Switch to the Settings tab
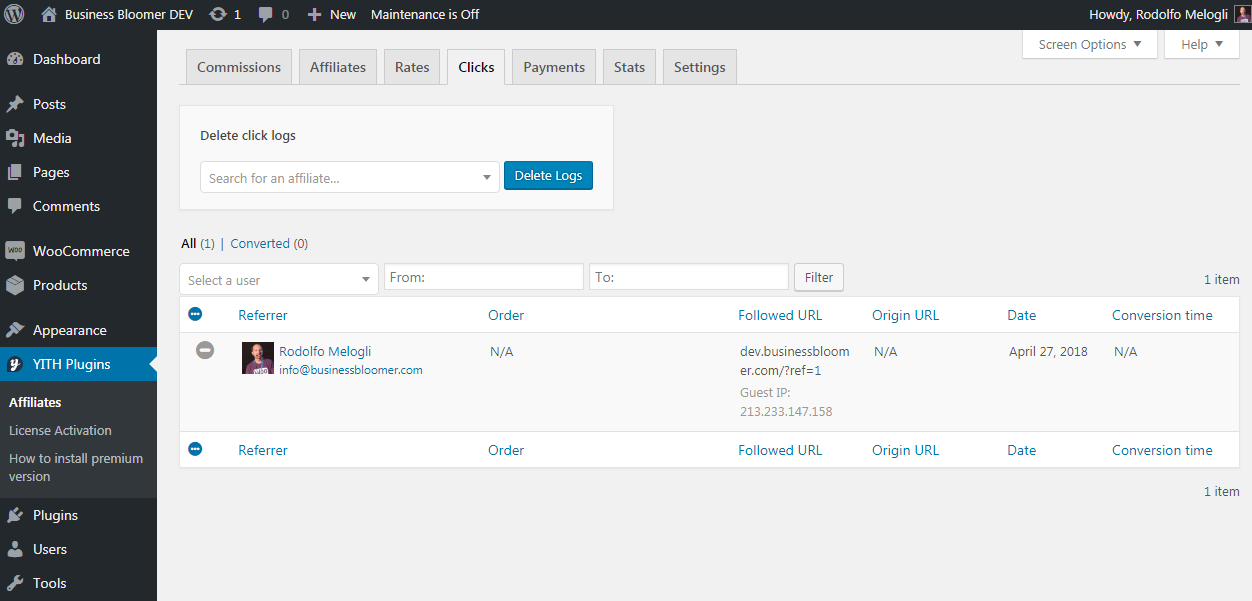This screenshot has width=1252, height=601. click(x=700, y=67)
